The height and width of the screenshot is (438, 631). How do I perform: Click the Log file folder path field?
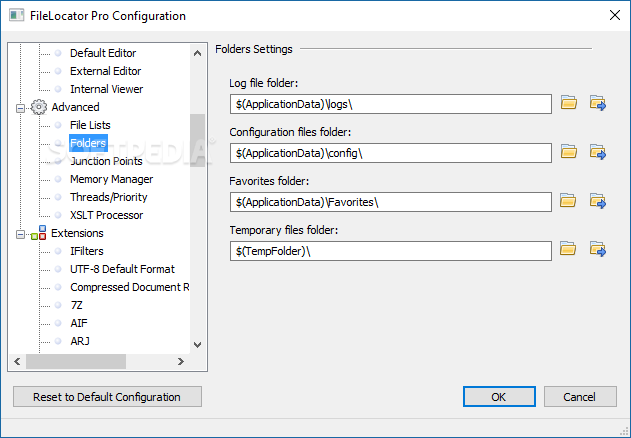point(391,104)
